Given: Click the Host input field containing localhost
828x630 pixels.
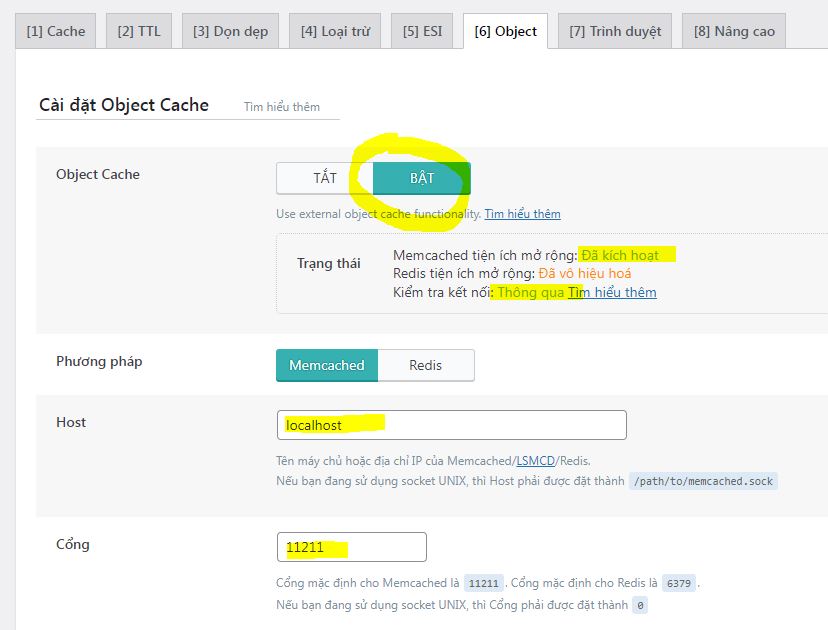Looking at the screenshot, I should [x=451, y=425].
